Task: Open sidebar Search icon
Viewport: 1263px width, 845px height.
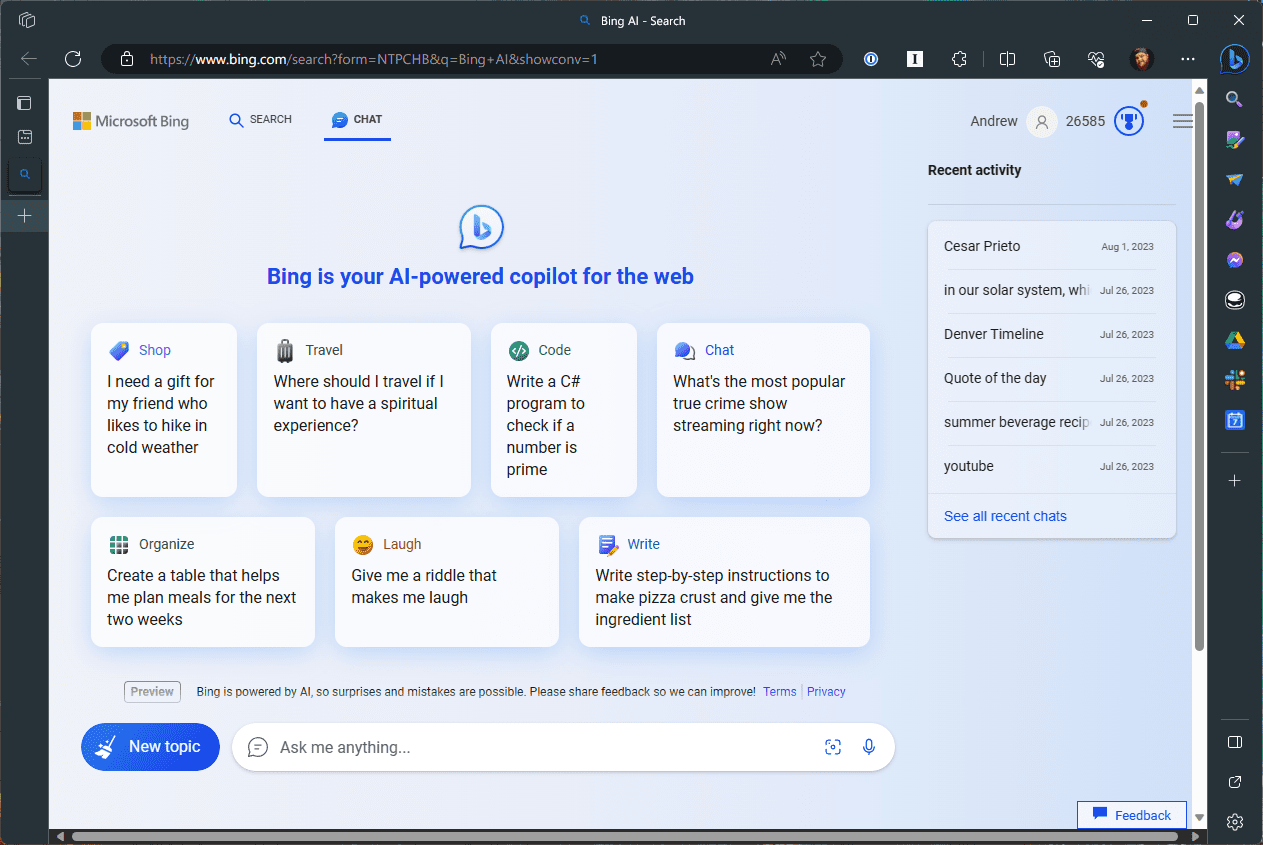Action: click(x=1235, y=99)
